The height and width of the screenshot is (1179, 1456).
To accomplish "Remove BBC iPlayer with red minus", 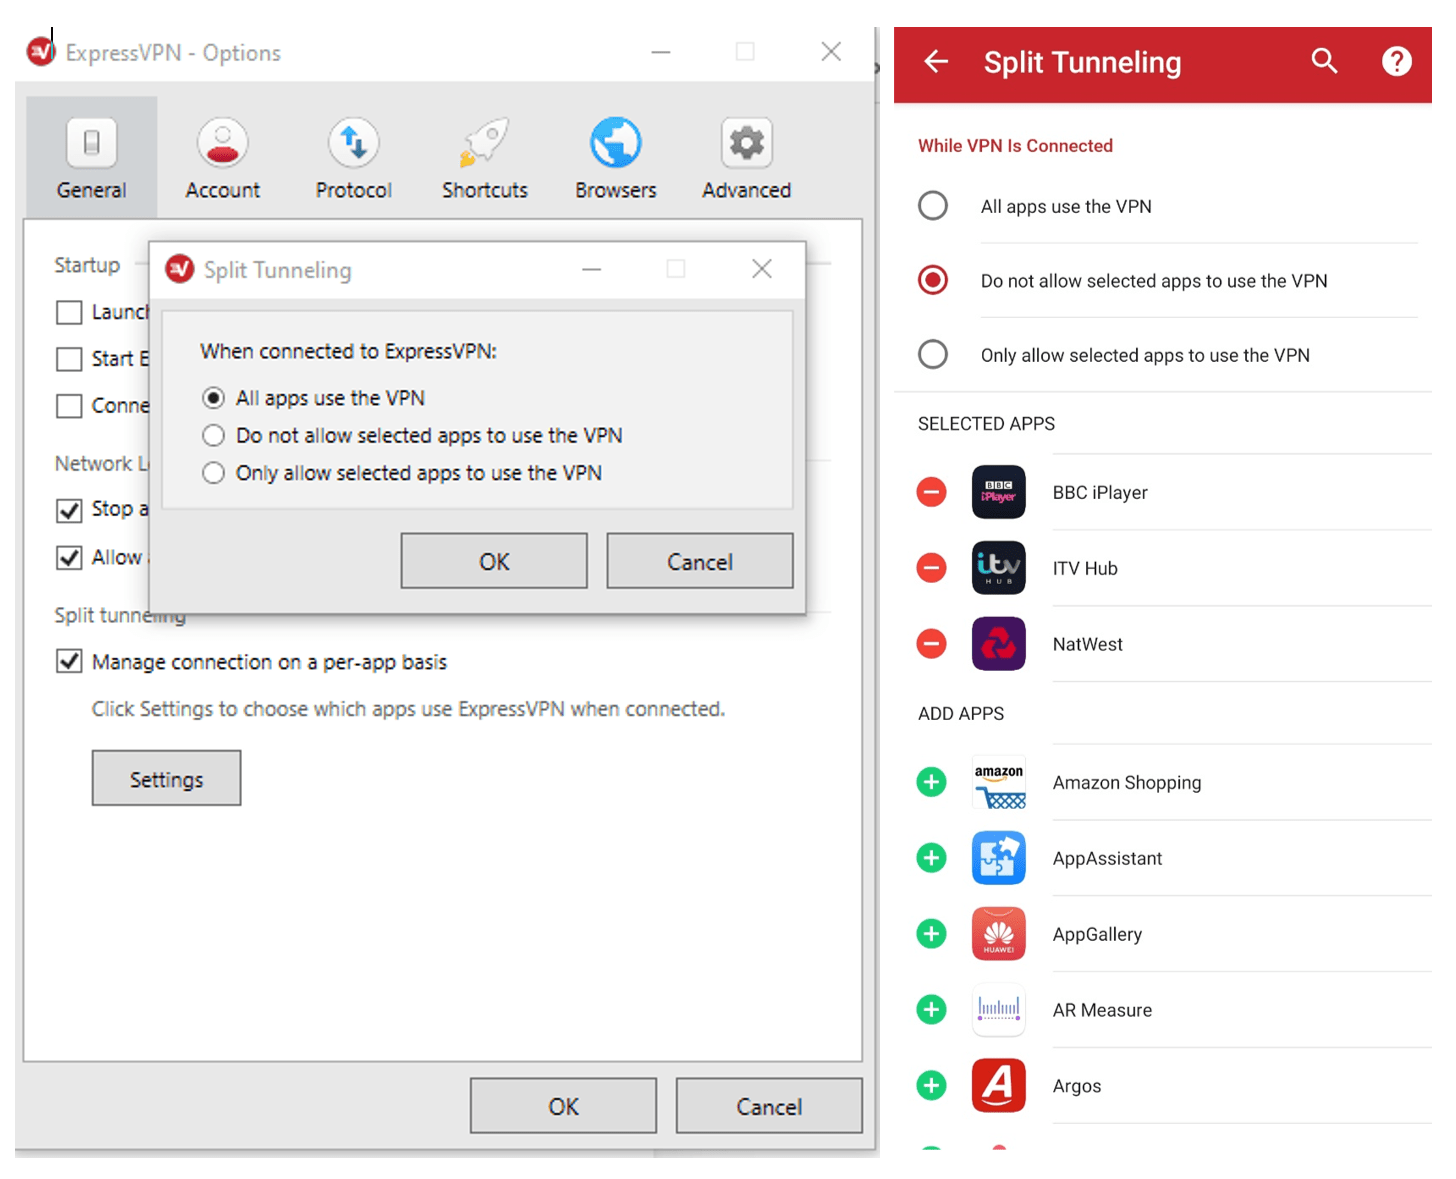I will 931,492.
